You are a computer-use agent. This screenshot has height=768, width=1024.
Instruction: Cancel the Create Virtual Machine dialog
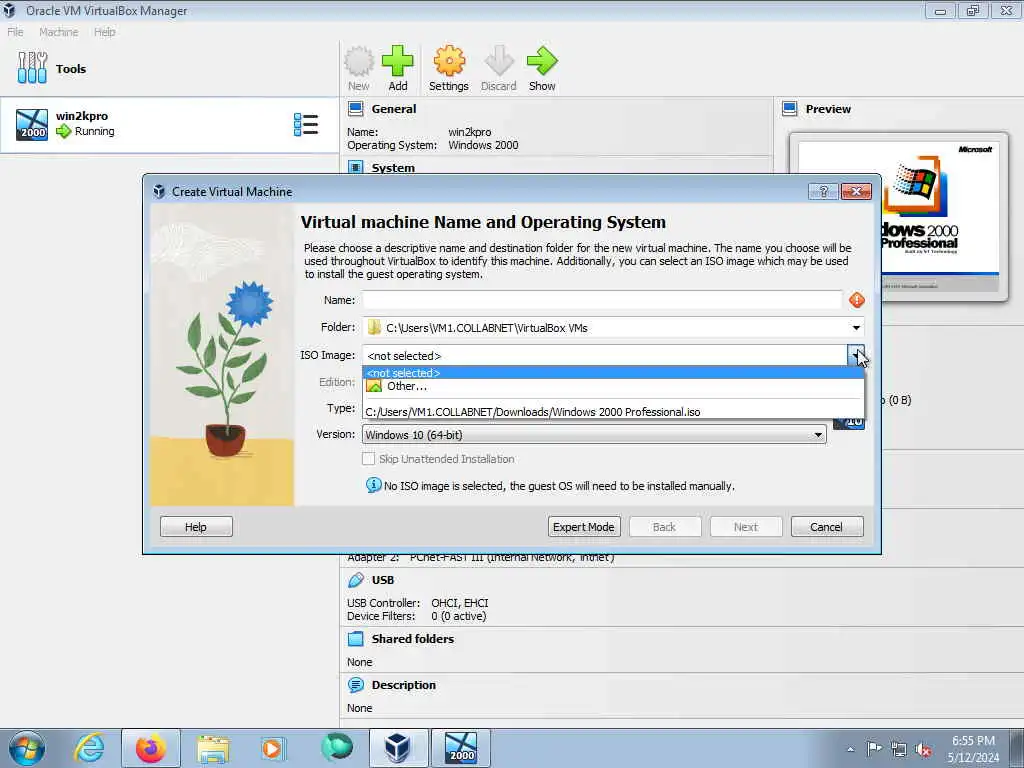pos(827,527)
